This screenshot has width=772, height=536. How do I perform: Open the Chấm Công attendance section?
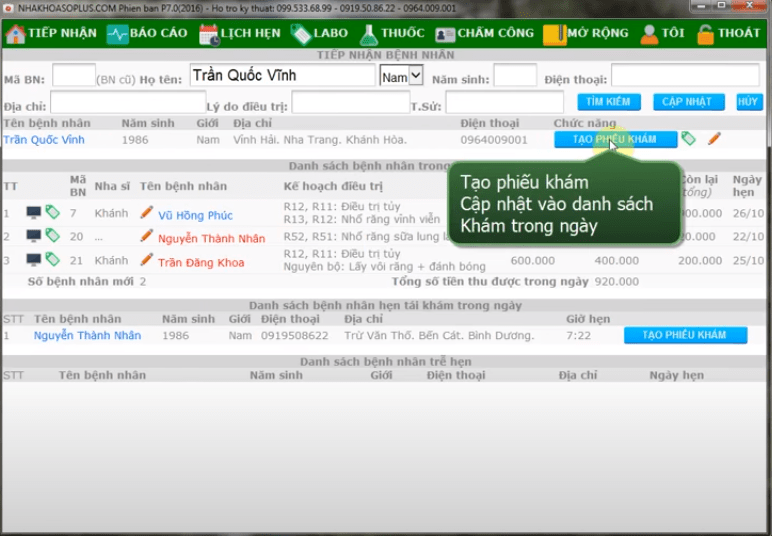485,33
